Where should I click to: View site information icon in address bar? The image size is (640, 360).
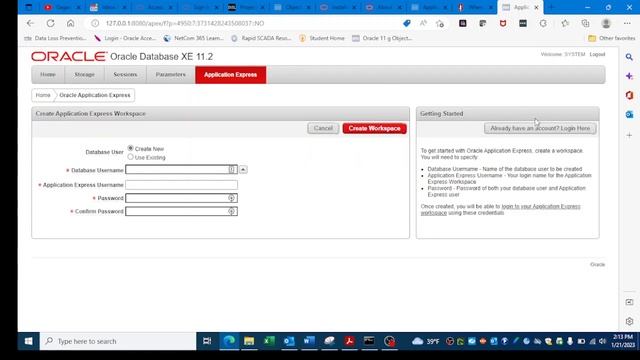click(95, 23)
